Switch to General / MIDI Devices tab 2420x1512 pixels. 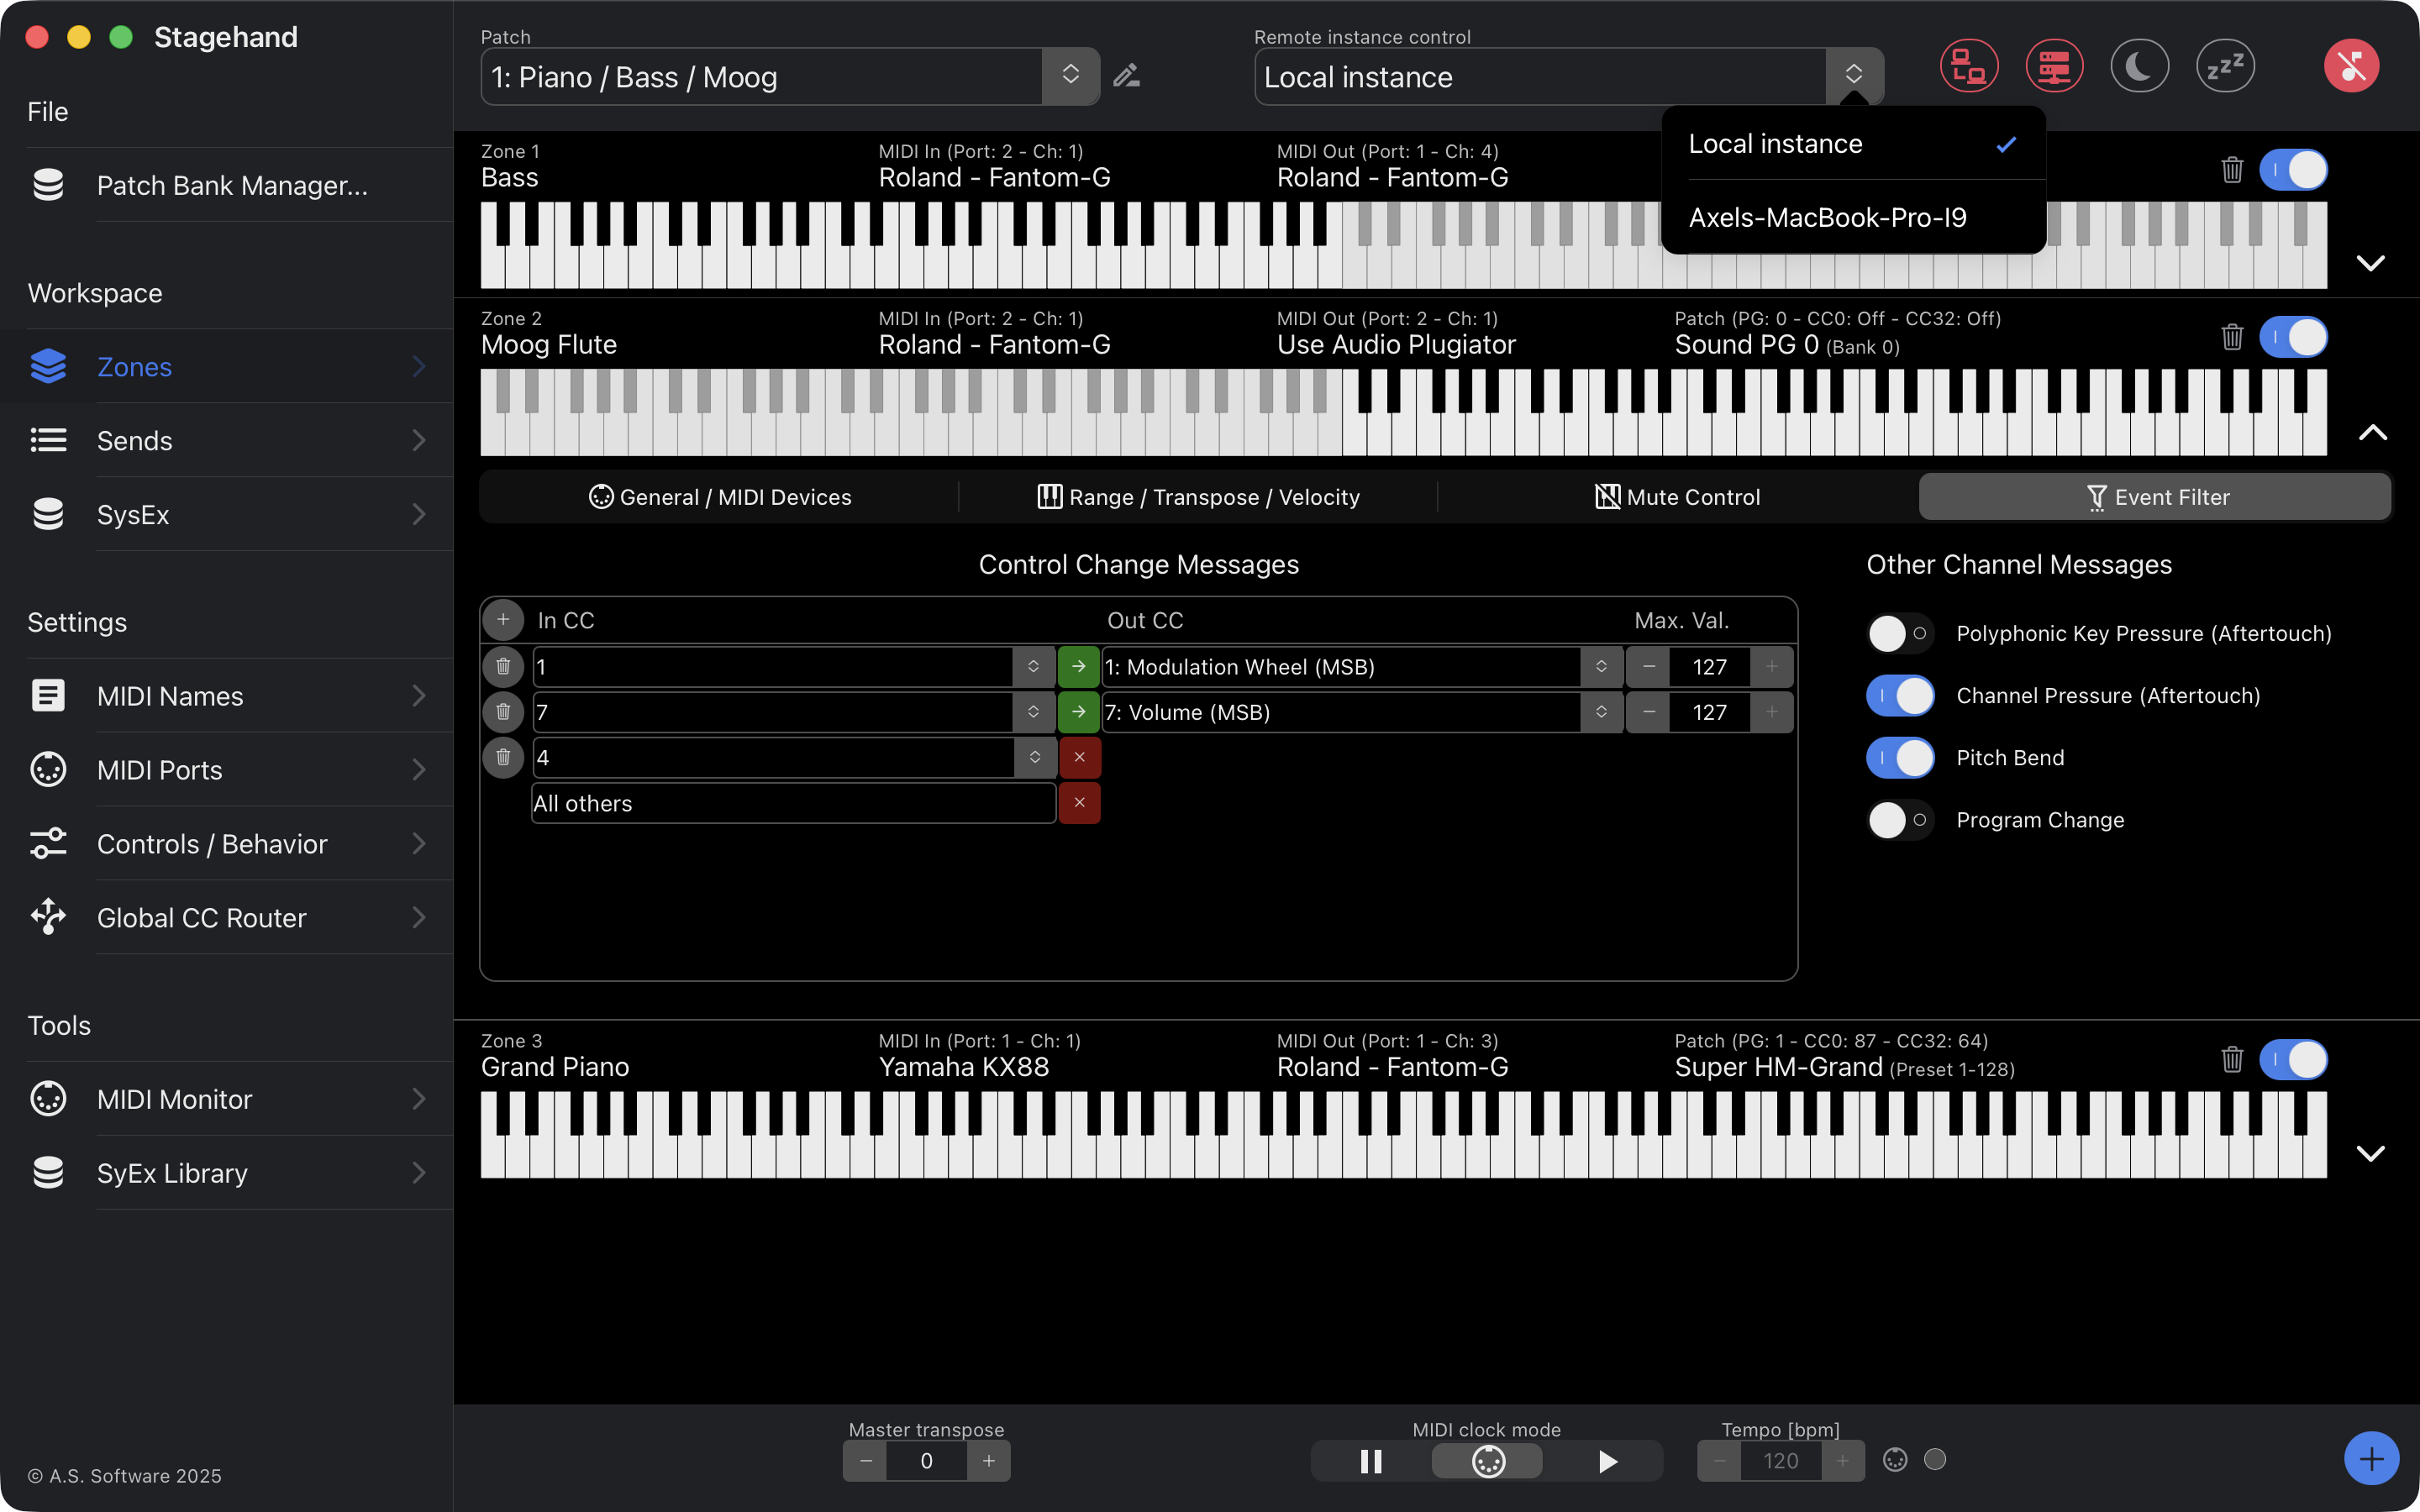tap(720, 497)
